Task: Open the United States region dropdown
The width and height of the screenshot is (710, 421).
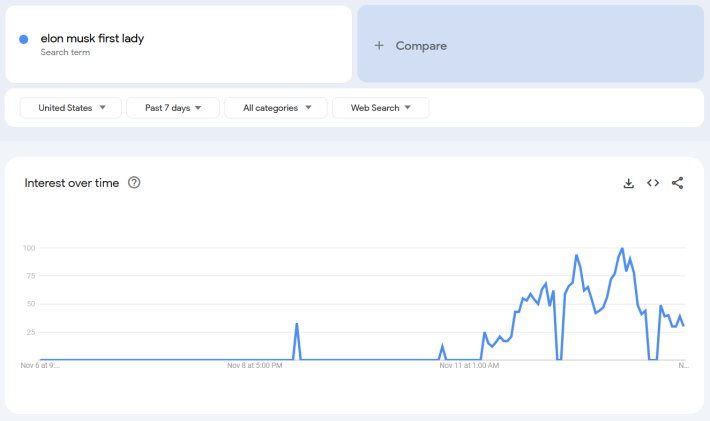Action: 71,108
